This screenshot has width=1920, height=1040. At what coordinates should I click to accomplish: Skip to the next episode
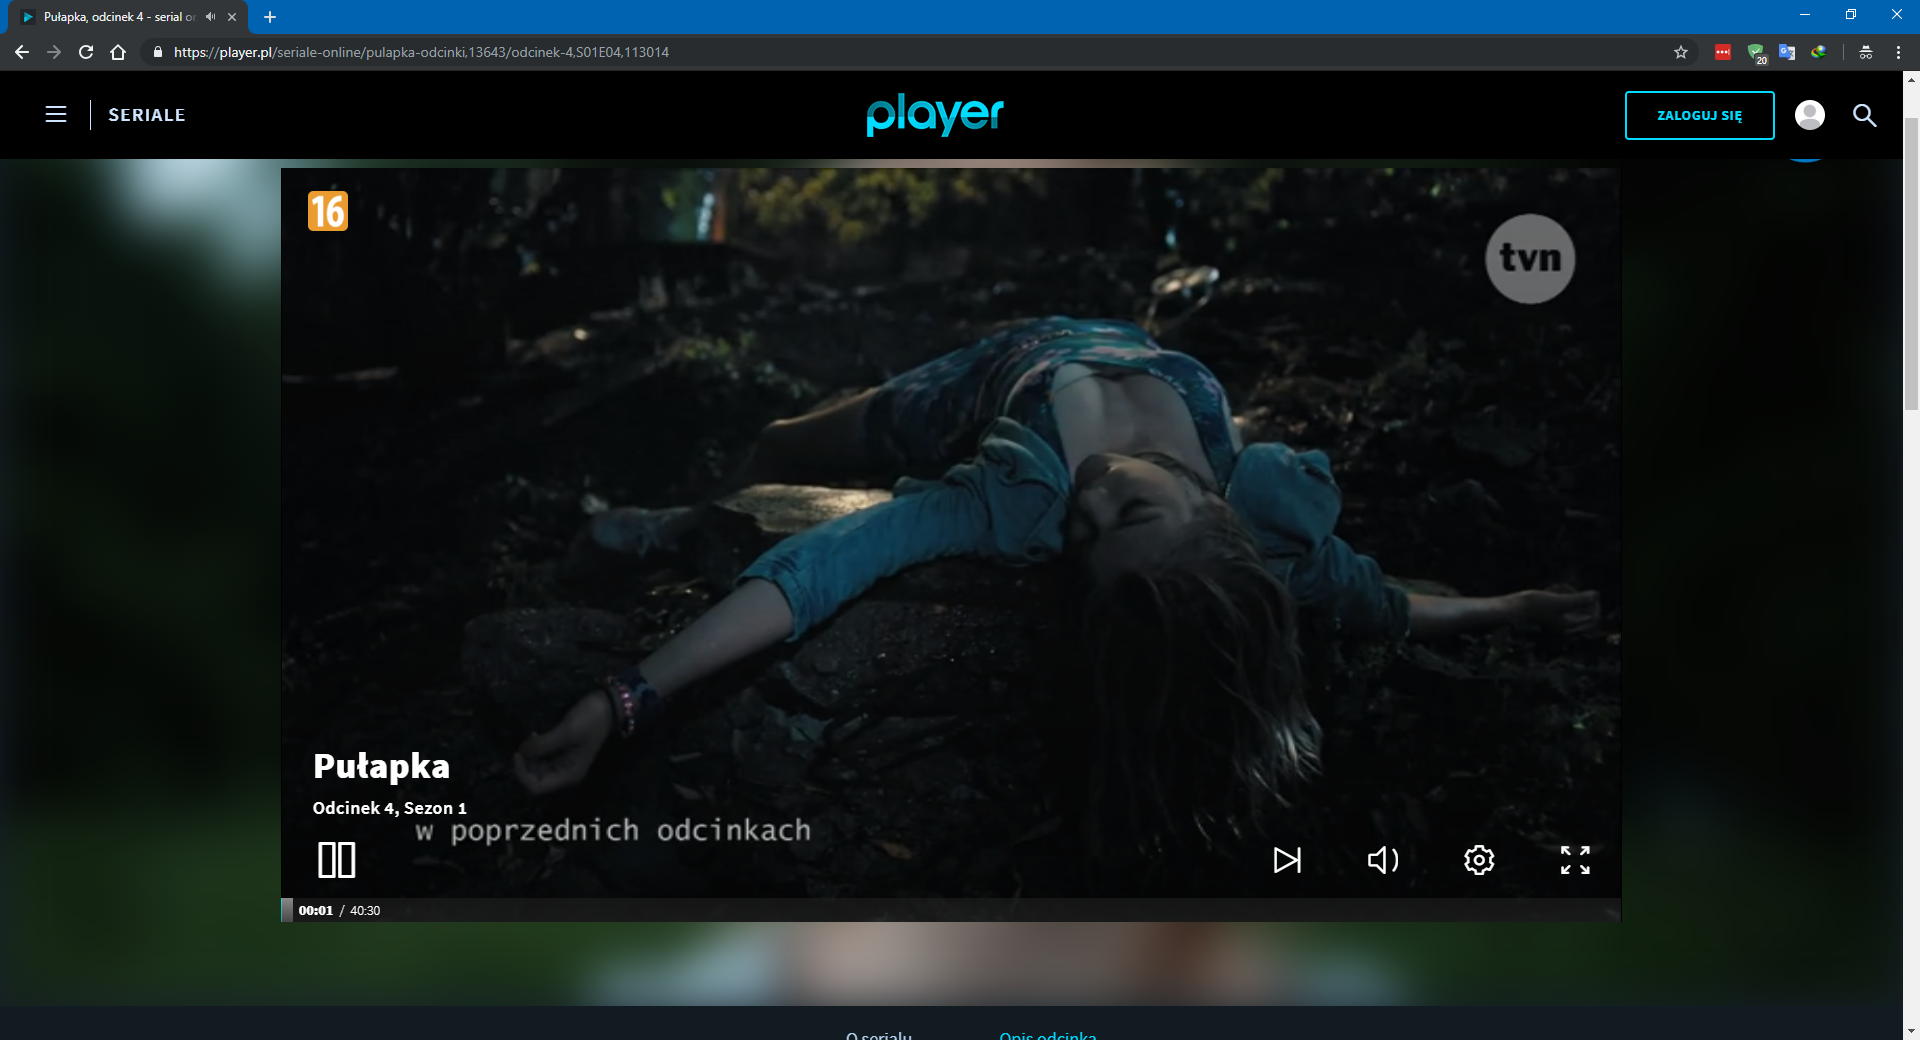1287,860
